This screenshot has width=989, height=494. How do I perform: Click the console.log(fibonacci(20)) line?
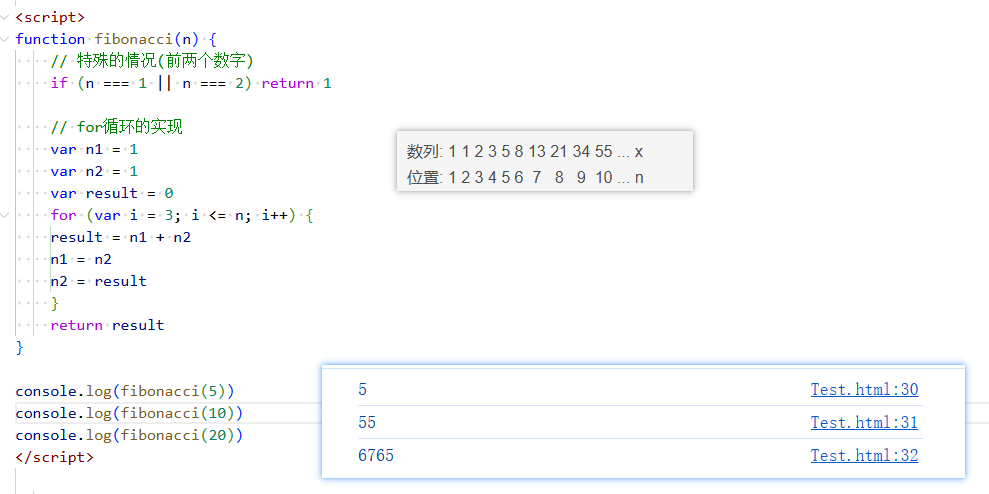(129, 435)
